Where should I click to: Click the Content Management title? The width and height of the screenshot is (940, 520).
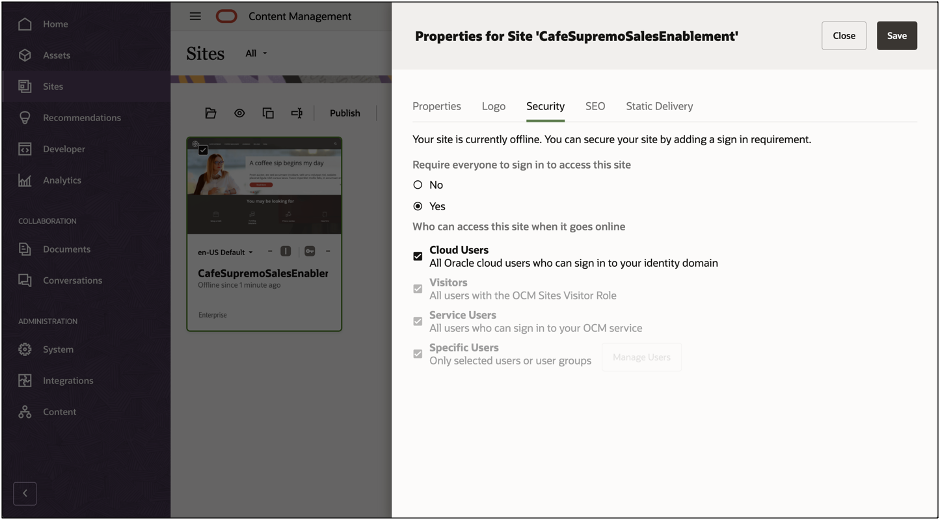(300, 16)
